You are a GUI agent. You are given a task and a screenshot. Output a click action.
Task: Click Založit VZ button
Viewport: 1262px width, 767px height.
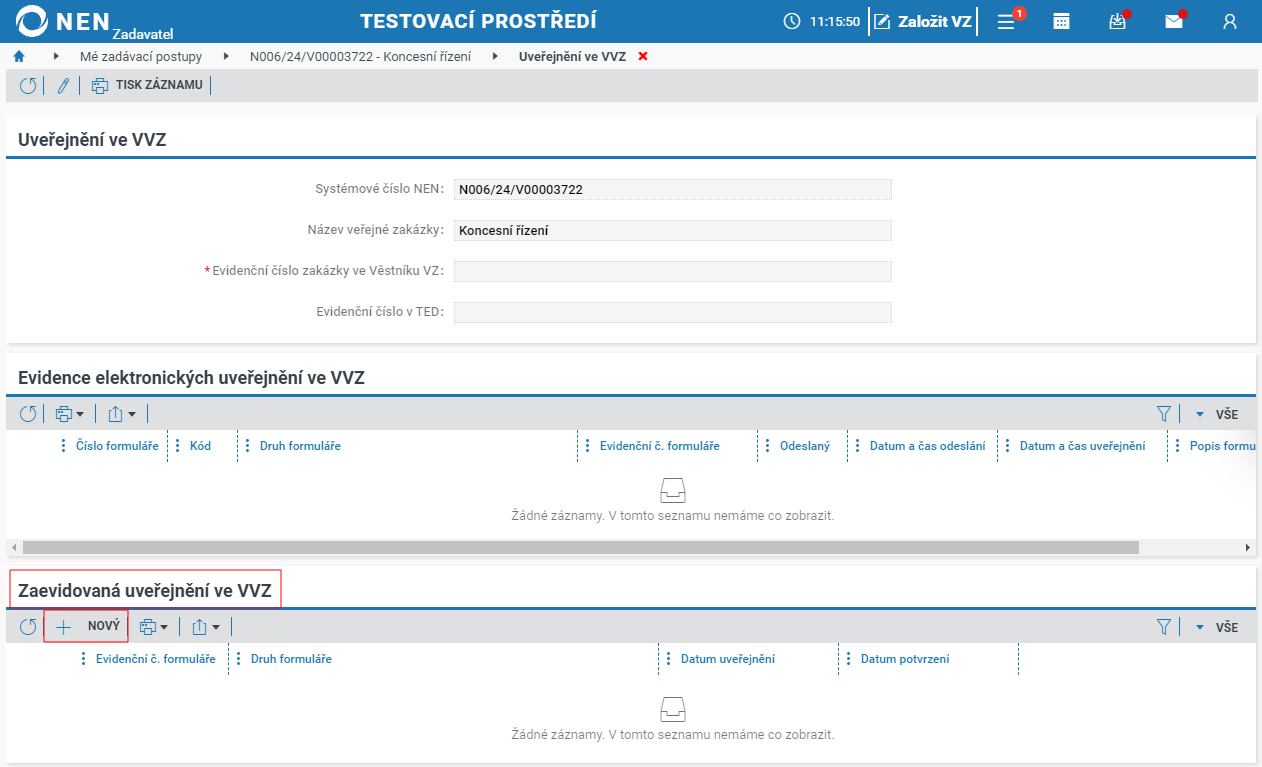923,21
